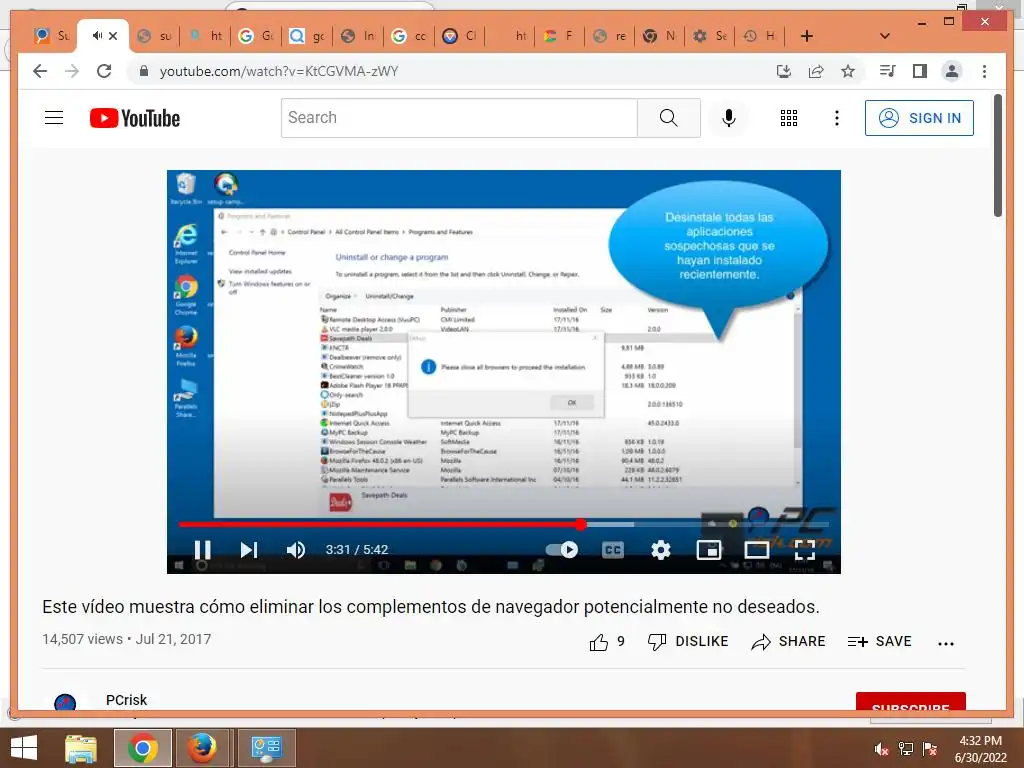Click the install app icon in address bar
The width and height of the screenshot is (1024, 768).
[784, 71]
